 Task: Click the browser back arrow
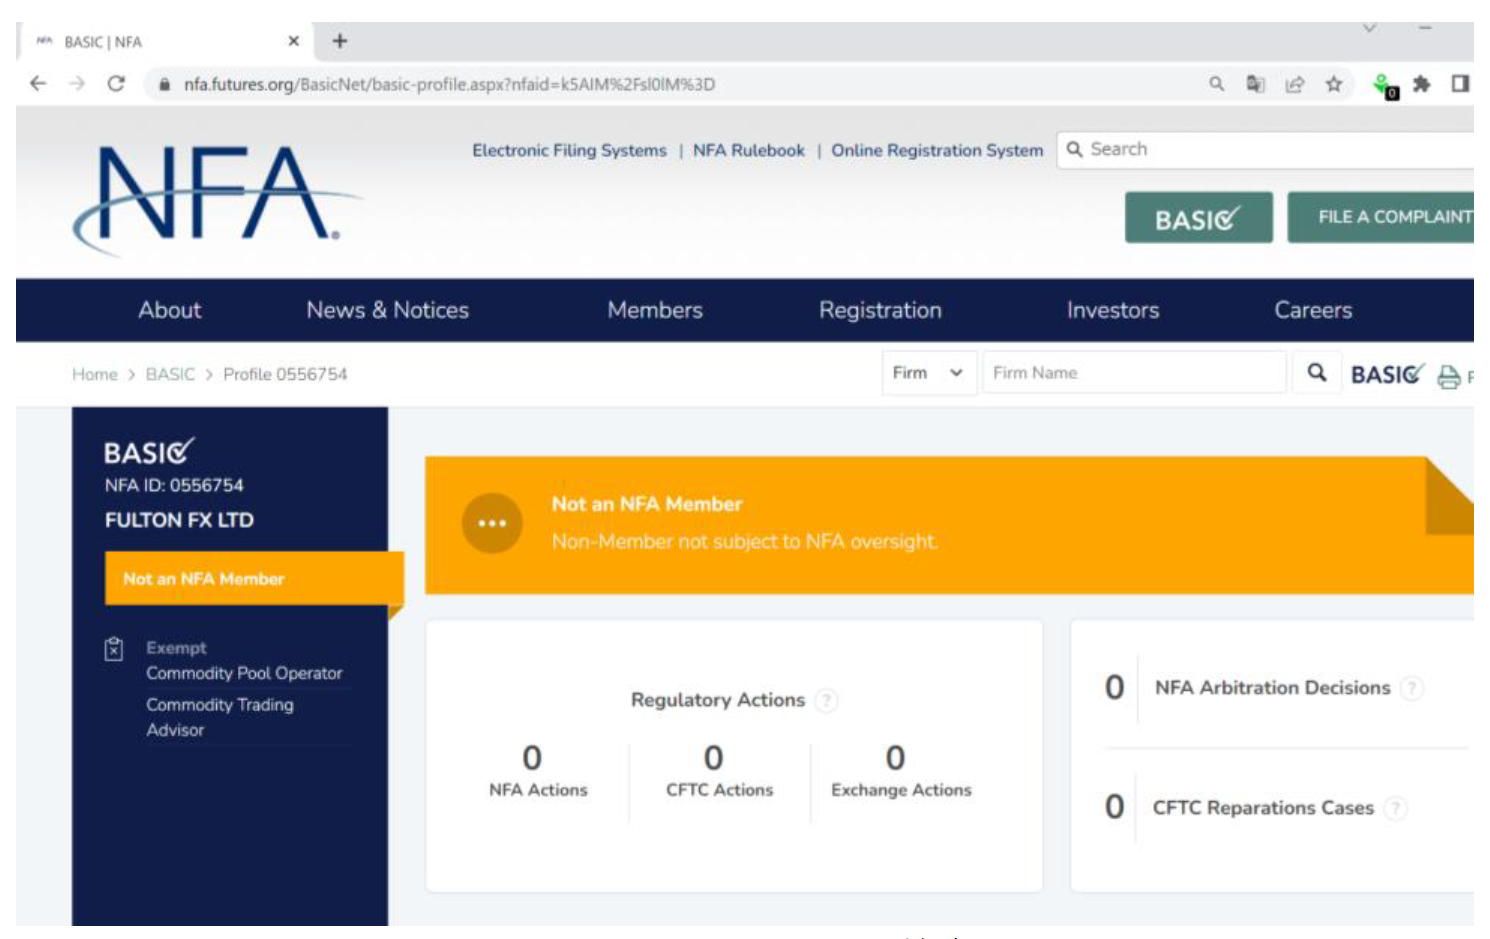coord(38,84)
